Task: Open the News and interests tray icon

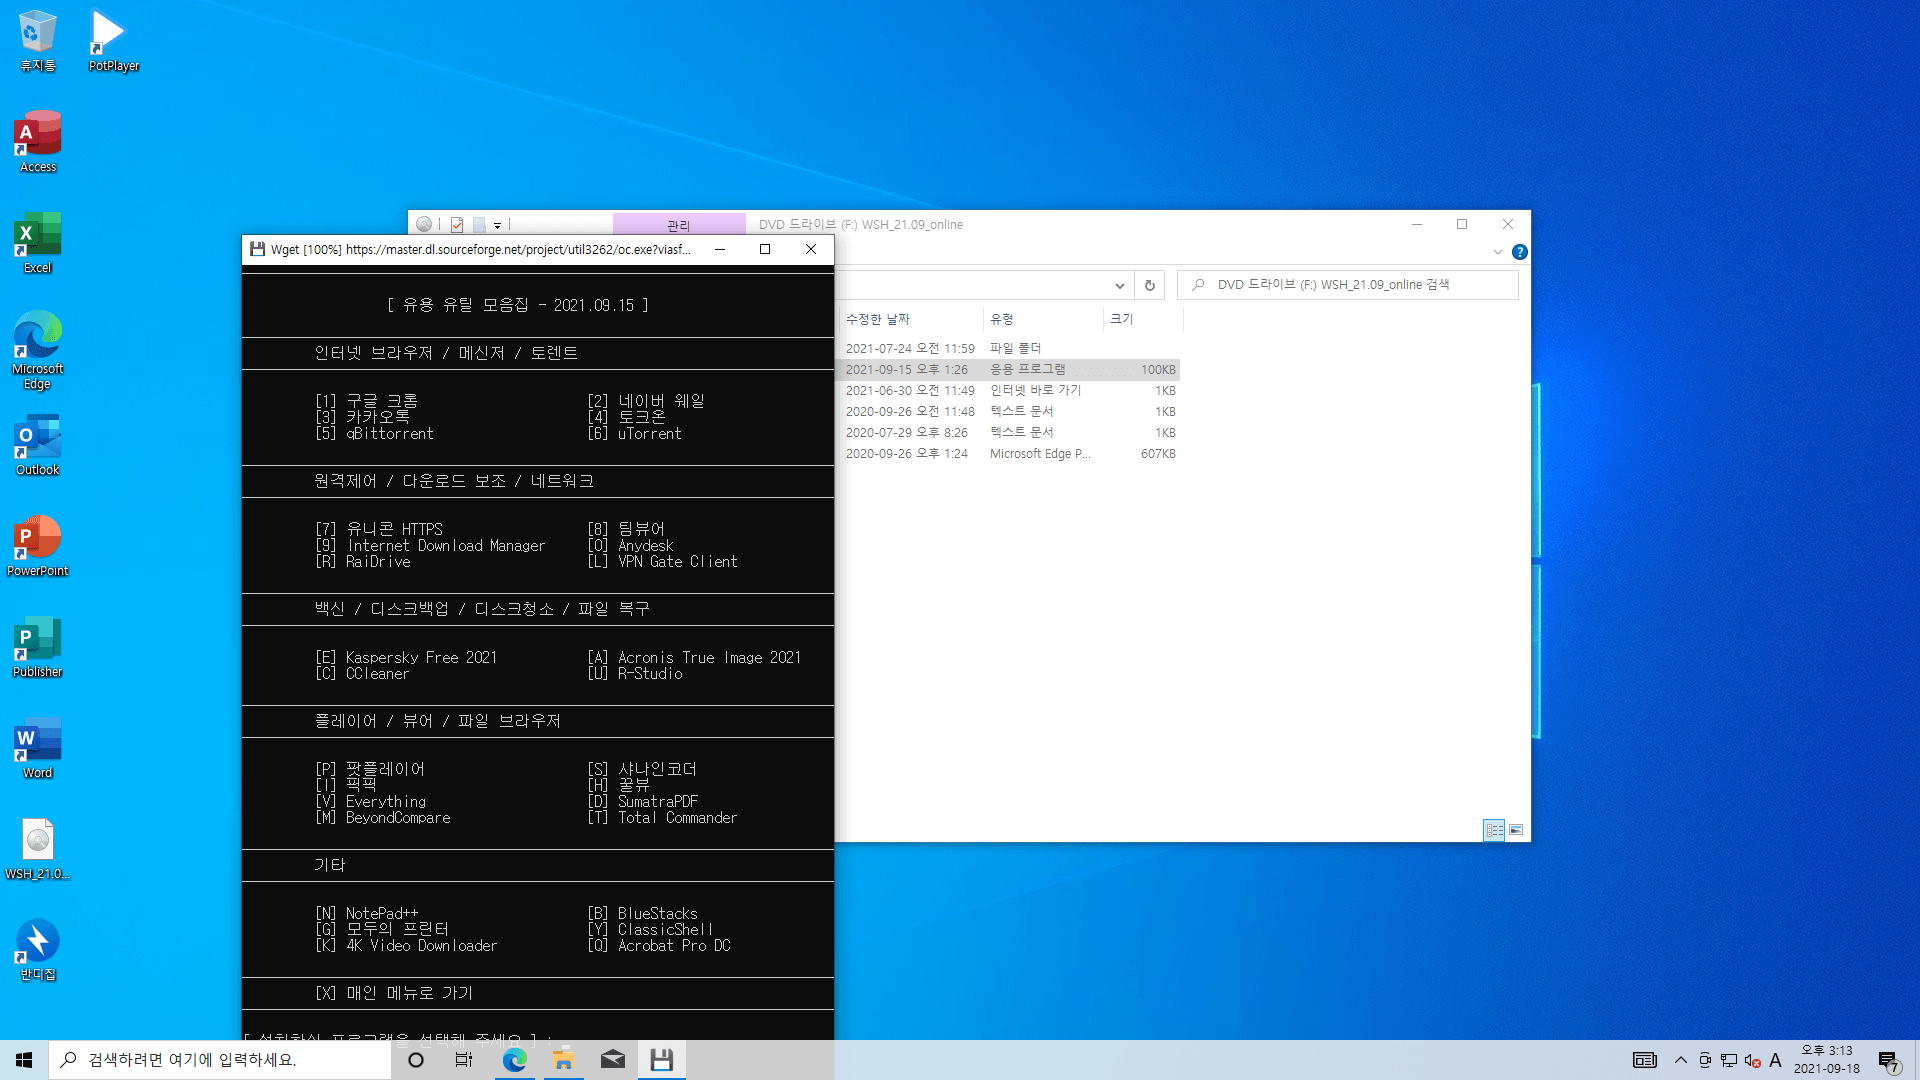Action: (1644, 1060)
